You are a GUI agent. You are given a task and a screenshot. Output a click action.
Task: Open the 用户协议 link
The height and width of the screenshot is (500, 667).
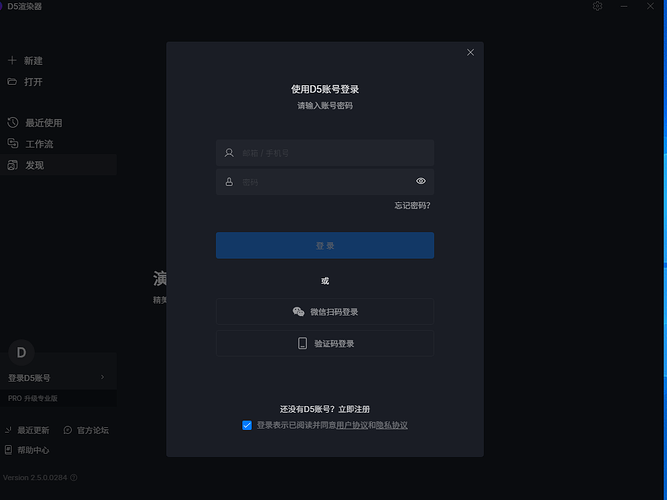(x=352, y=425)
